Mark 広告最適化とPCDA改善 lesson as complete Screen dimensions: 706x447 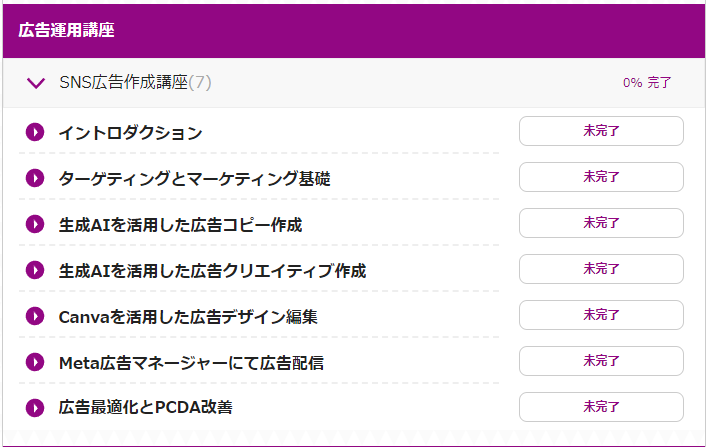(601, 407)
